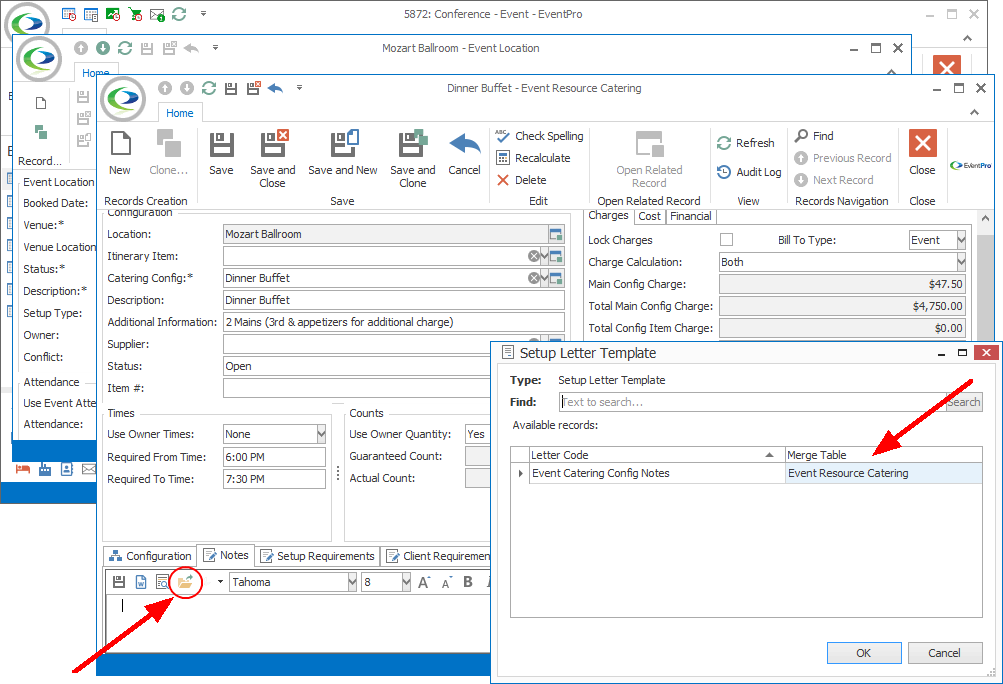Click the Additional Information field

(393, 322)
